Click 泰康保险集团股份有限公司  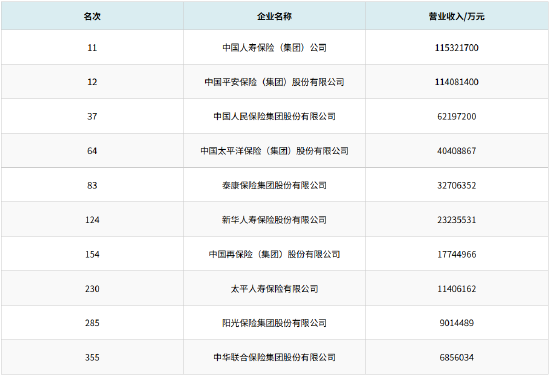tap(274, 185)
